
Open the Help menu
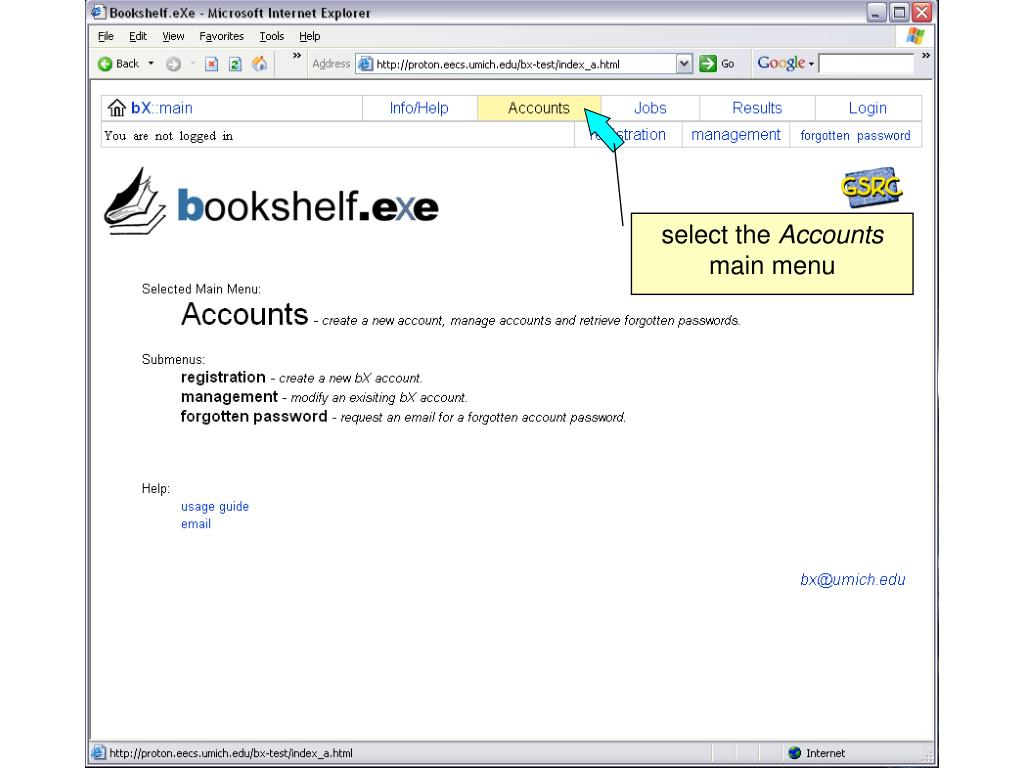310,36
